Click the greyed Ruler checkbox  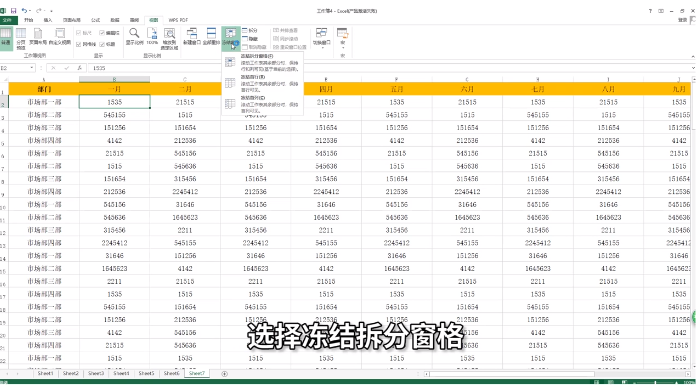point(84,33)
